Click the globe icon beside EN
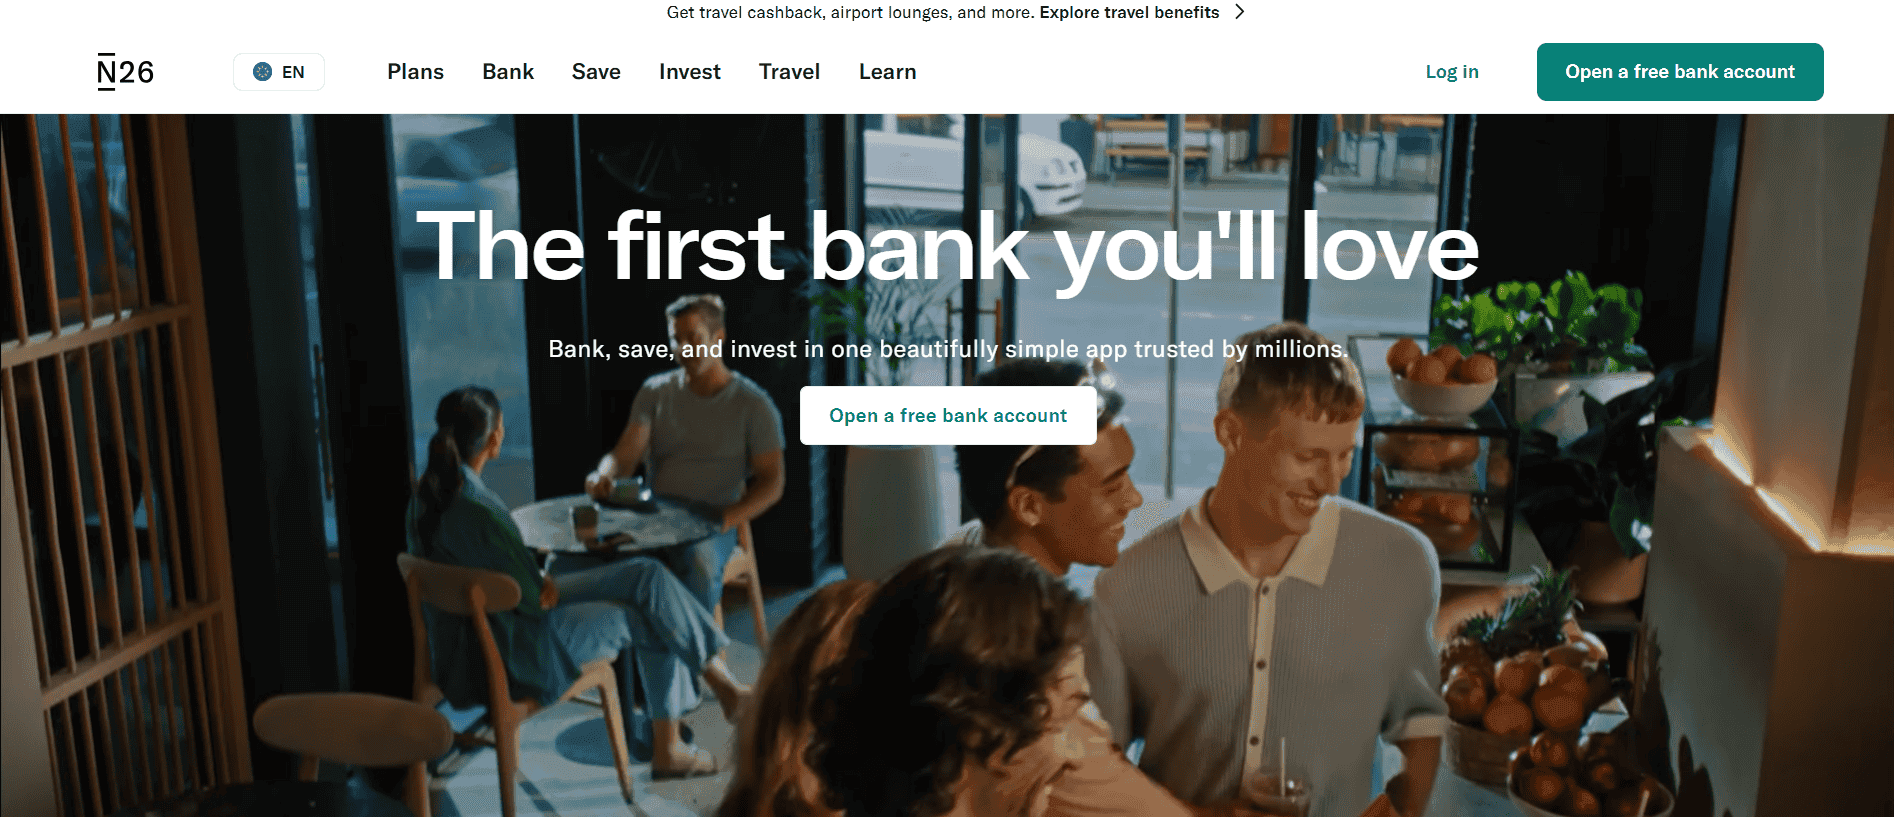 pyautogui.click(x=262, y=72)
